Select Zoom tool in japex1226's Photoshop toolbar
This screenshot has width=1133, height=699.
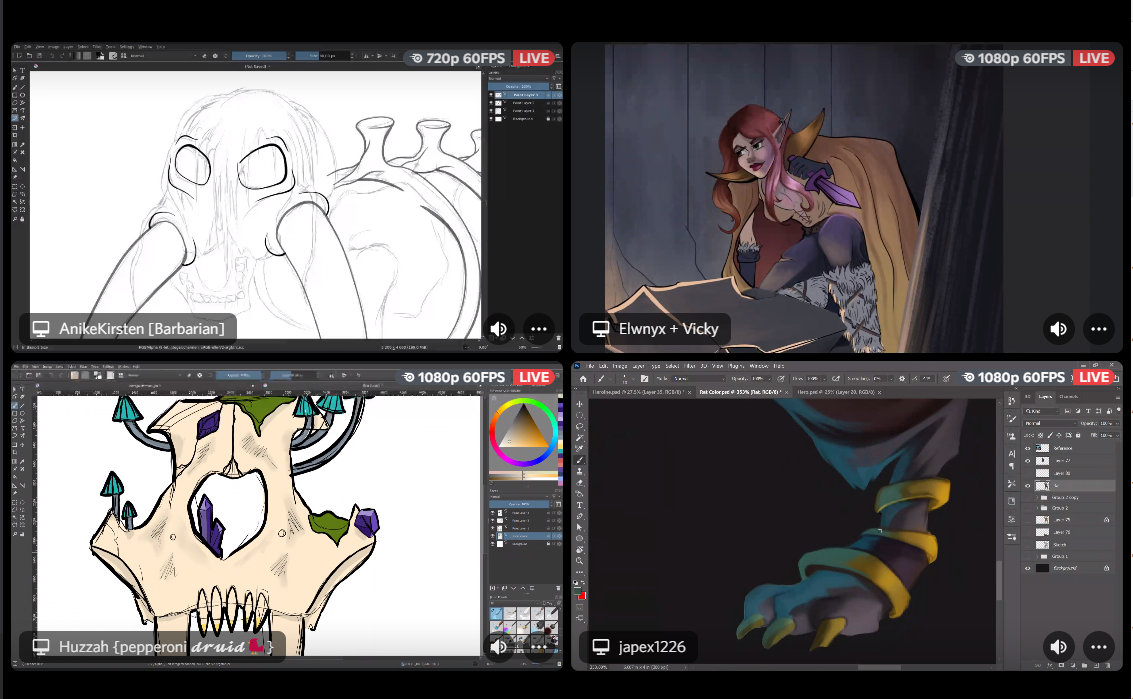[x=580, y=561]
